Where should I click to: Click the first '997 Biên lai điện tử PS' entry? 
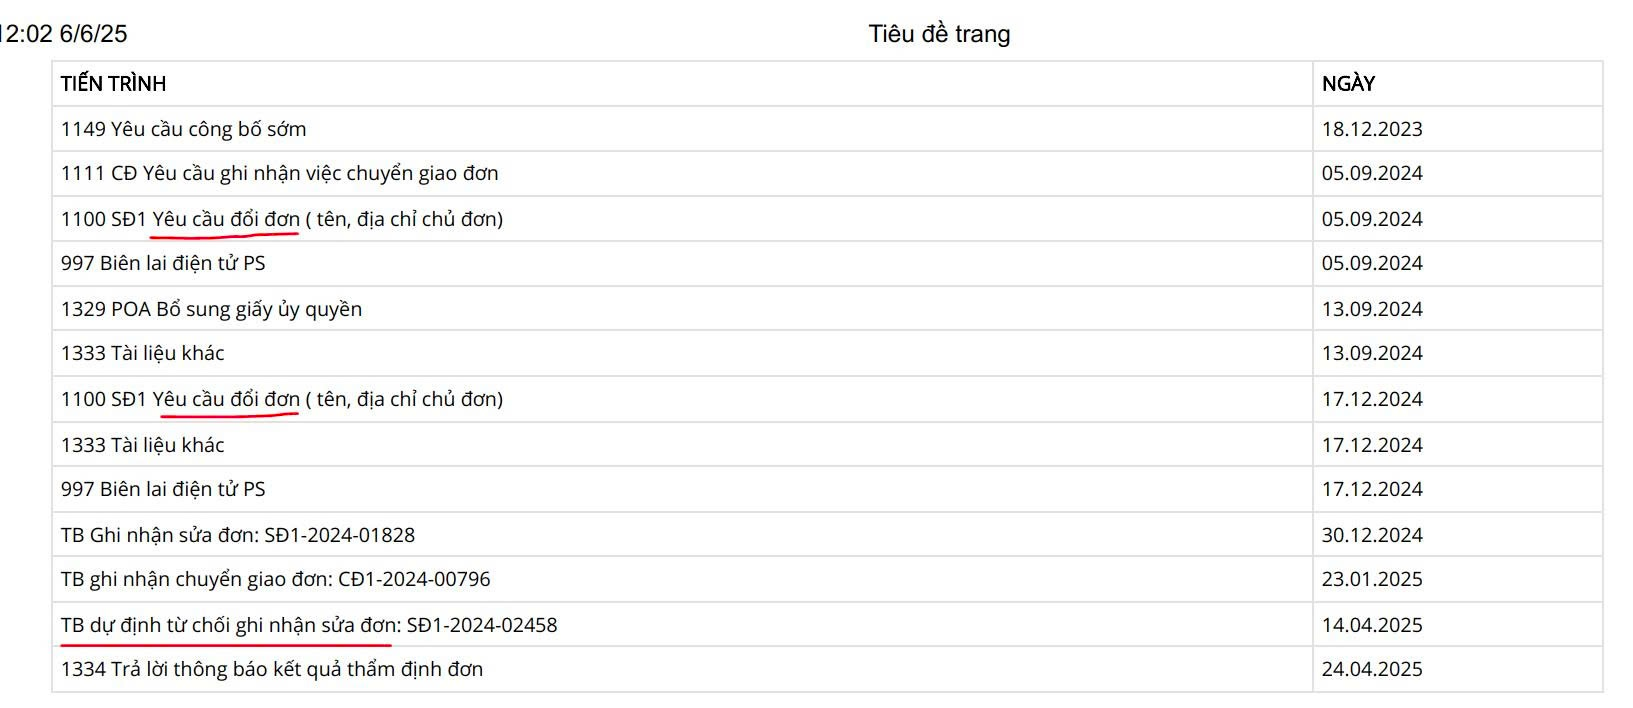click(x=163, y=263)
